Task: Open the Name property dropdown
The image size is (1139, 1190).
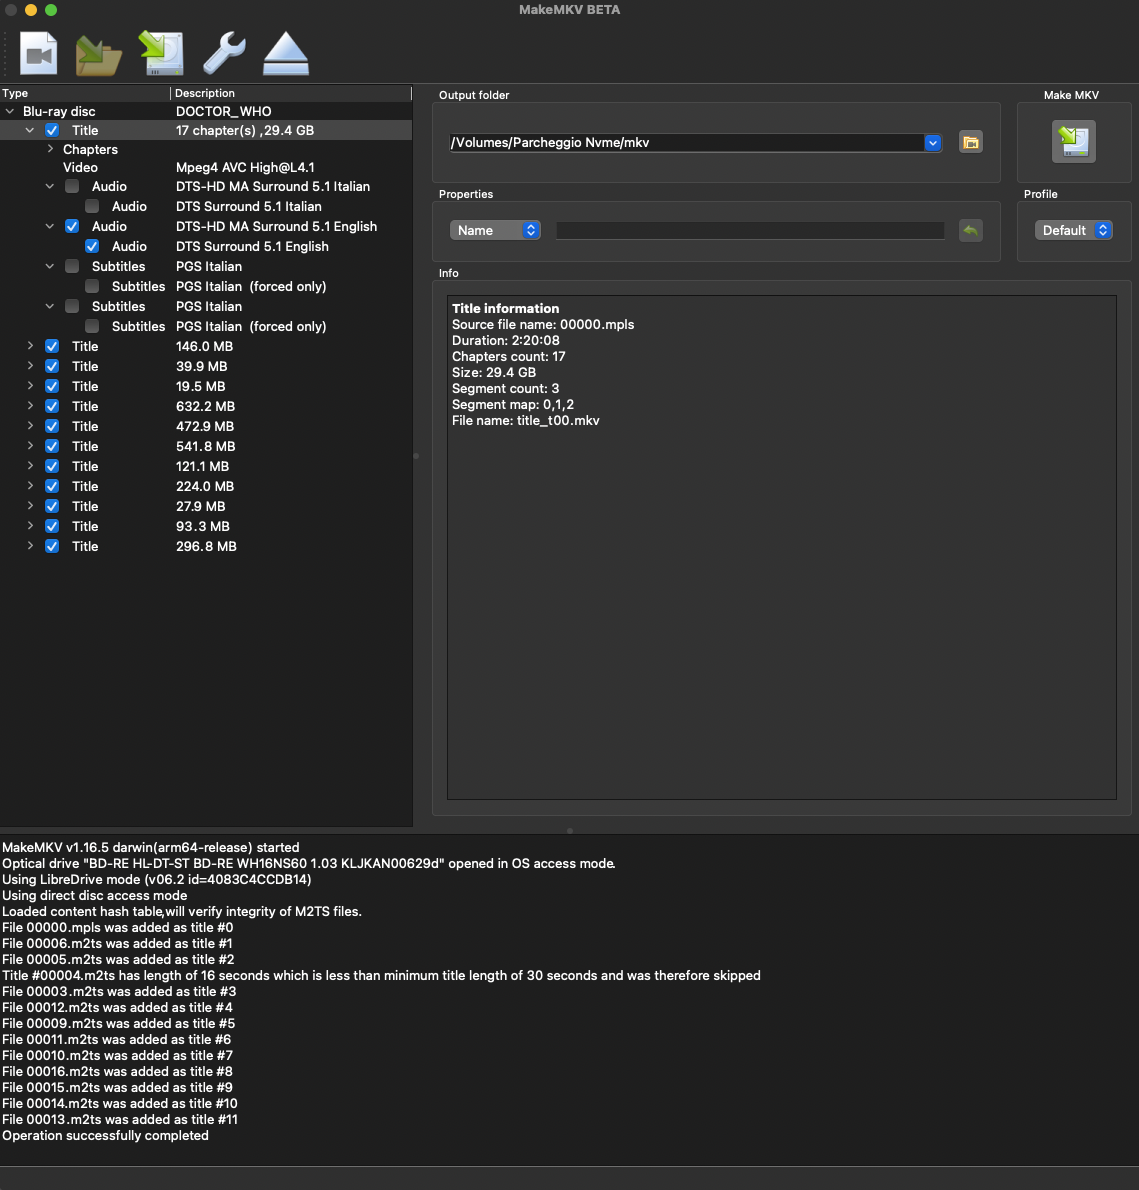Action: click(x=495, y=231)
